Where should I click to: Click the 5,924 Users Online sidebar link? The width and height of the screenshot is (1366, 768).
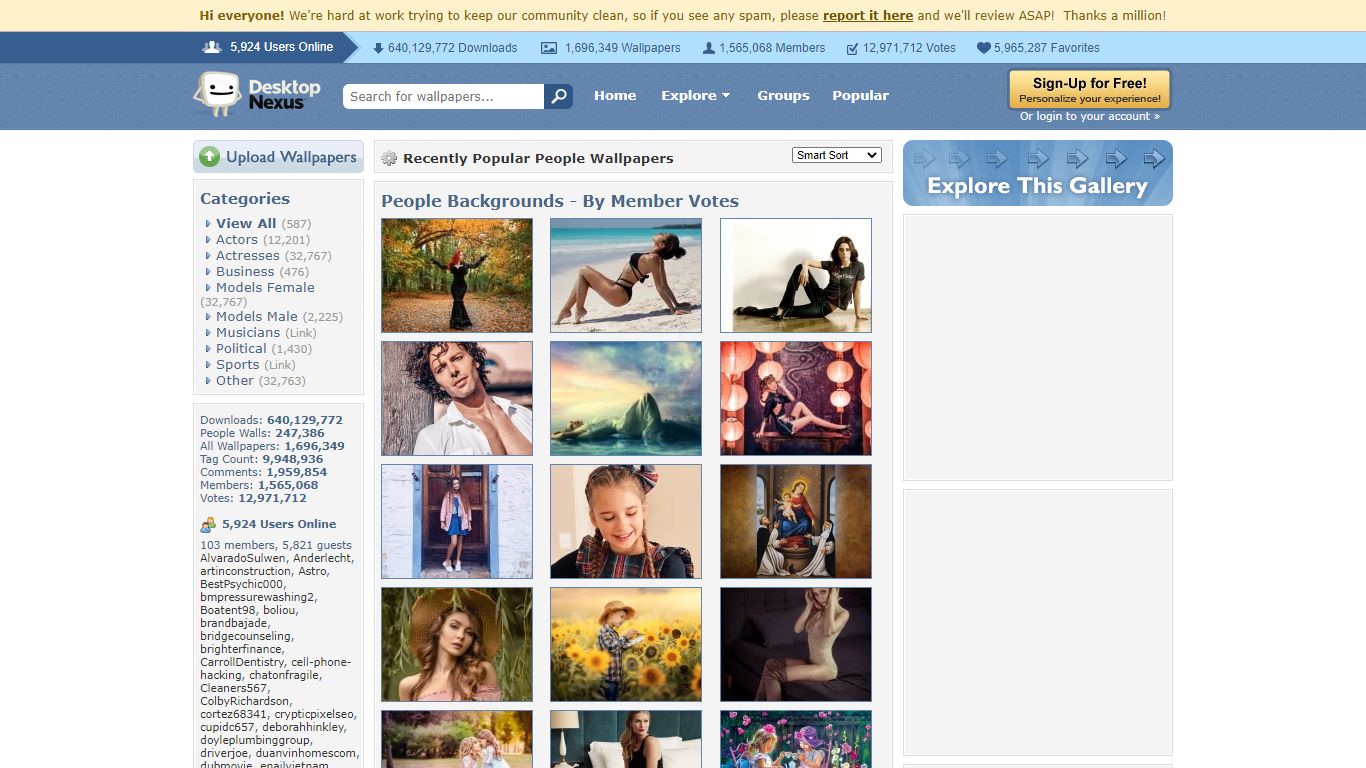click(x=279, y=524)
